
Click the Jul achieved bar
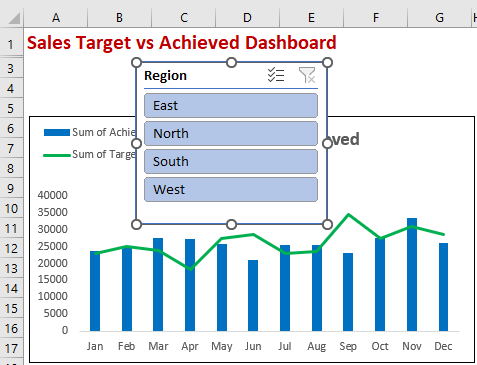285,288
